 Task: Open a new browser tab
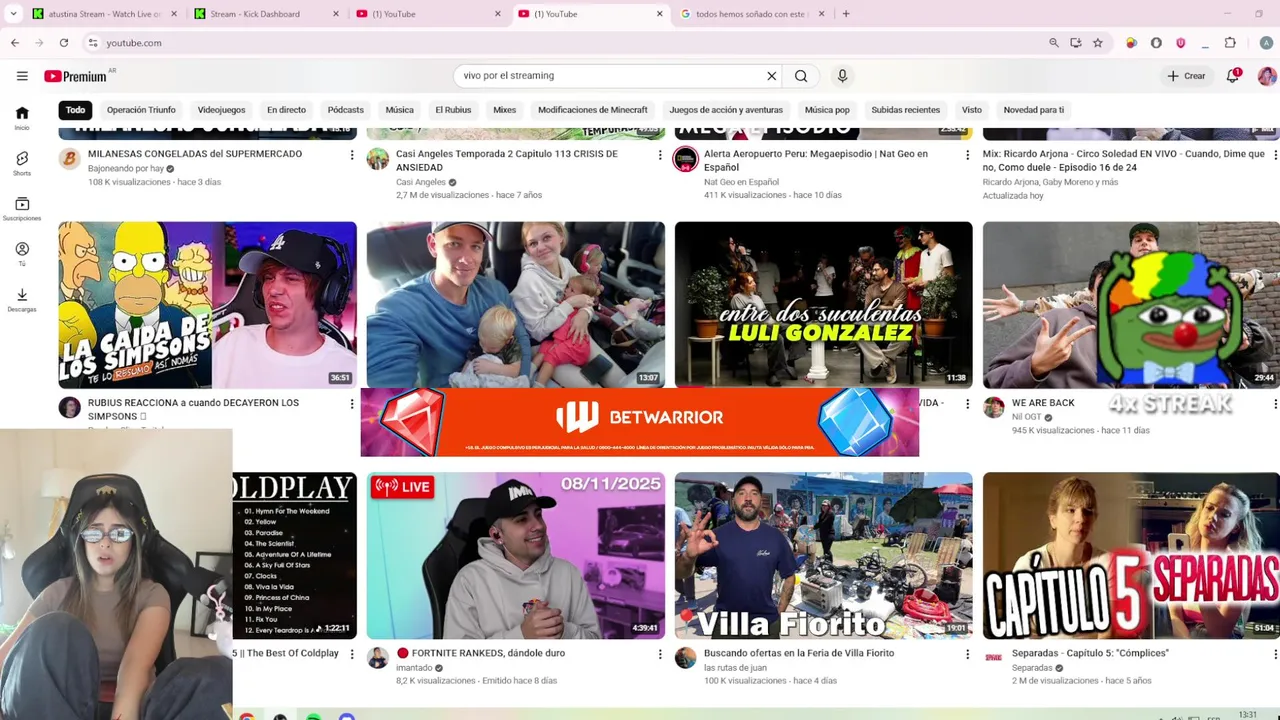pyautogui.click(x=846, y=14)
